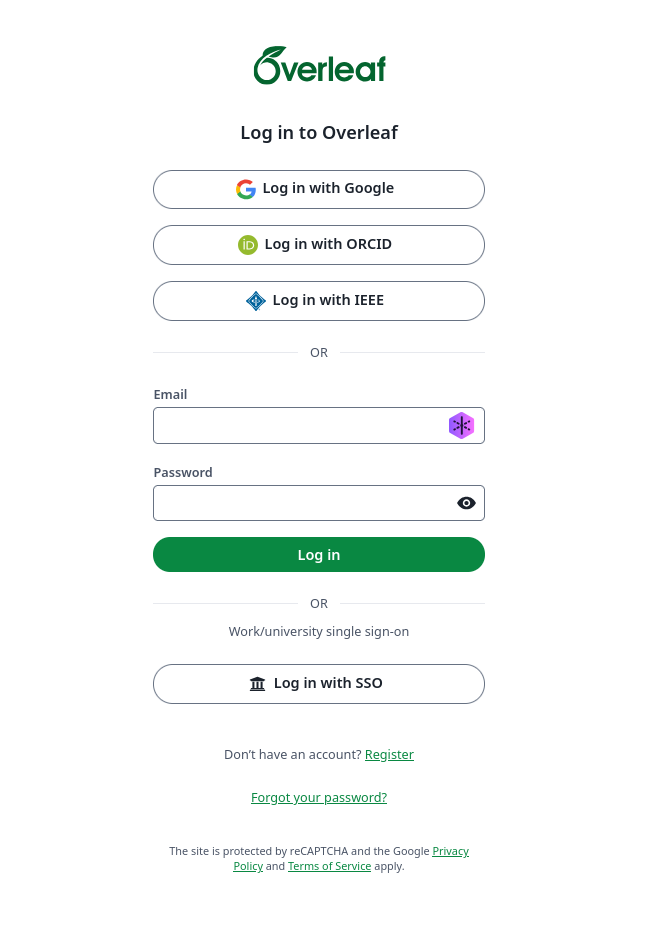Click the Email field label
This screenshot has width=646, height=928.
point(170,395)
